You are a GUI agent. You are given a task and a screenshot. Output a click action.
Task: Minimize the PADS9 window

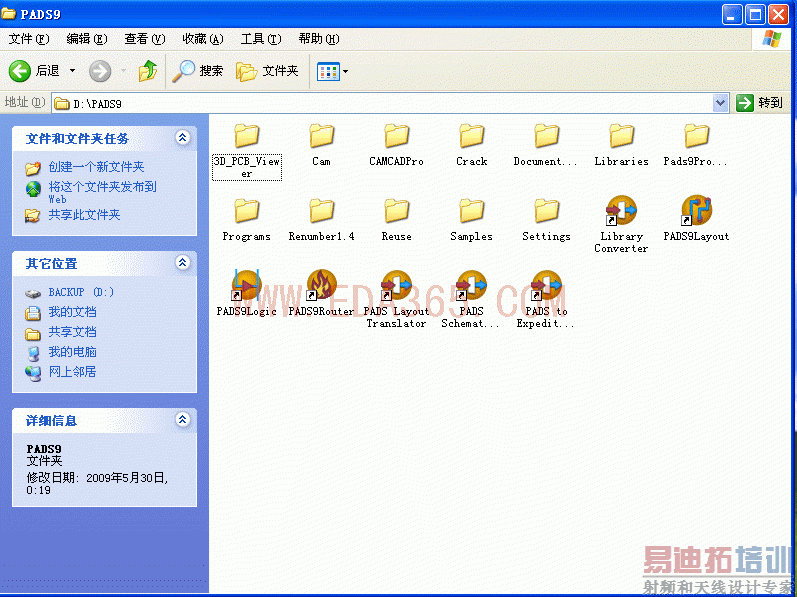click(732, 15)
